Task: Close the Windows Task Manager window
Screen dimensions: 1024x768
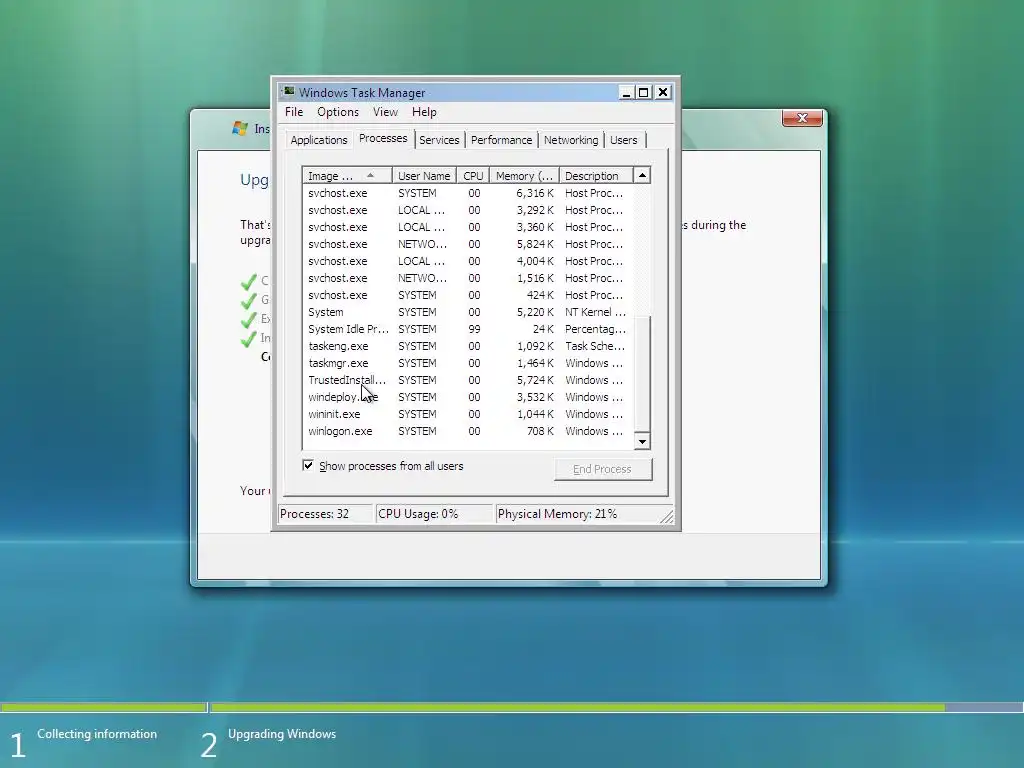Action: tap(662, 92)
